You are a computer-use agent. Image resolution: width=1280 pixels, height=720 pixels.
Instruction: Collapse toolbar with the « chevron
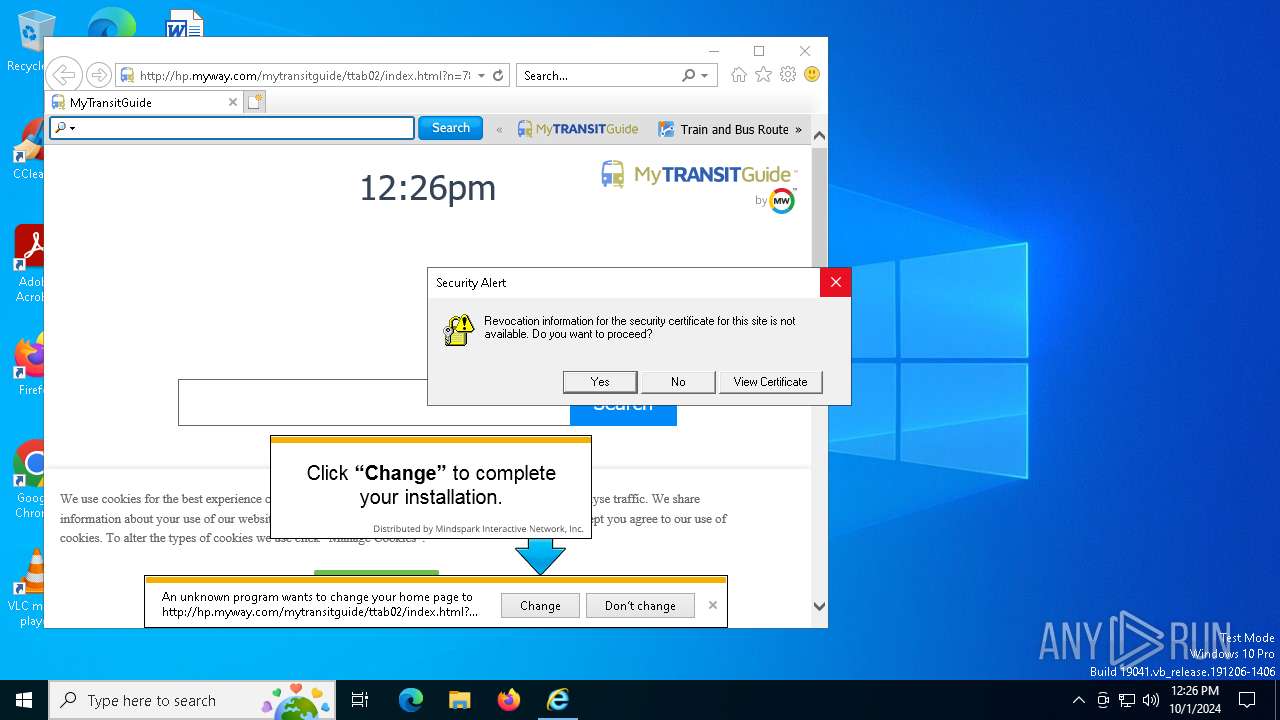click(499, 129)
